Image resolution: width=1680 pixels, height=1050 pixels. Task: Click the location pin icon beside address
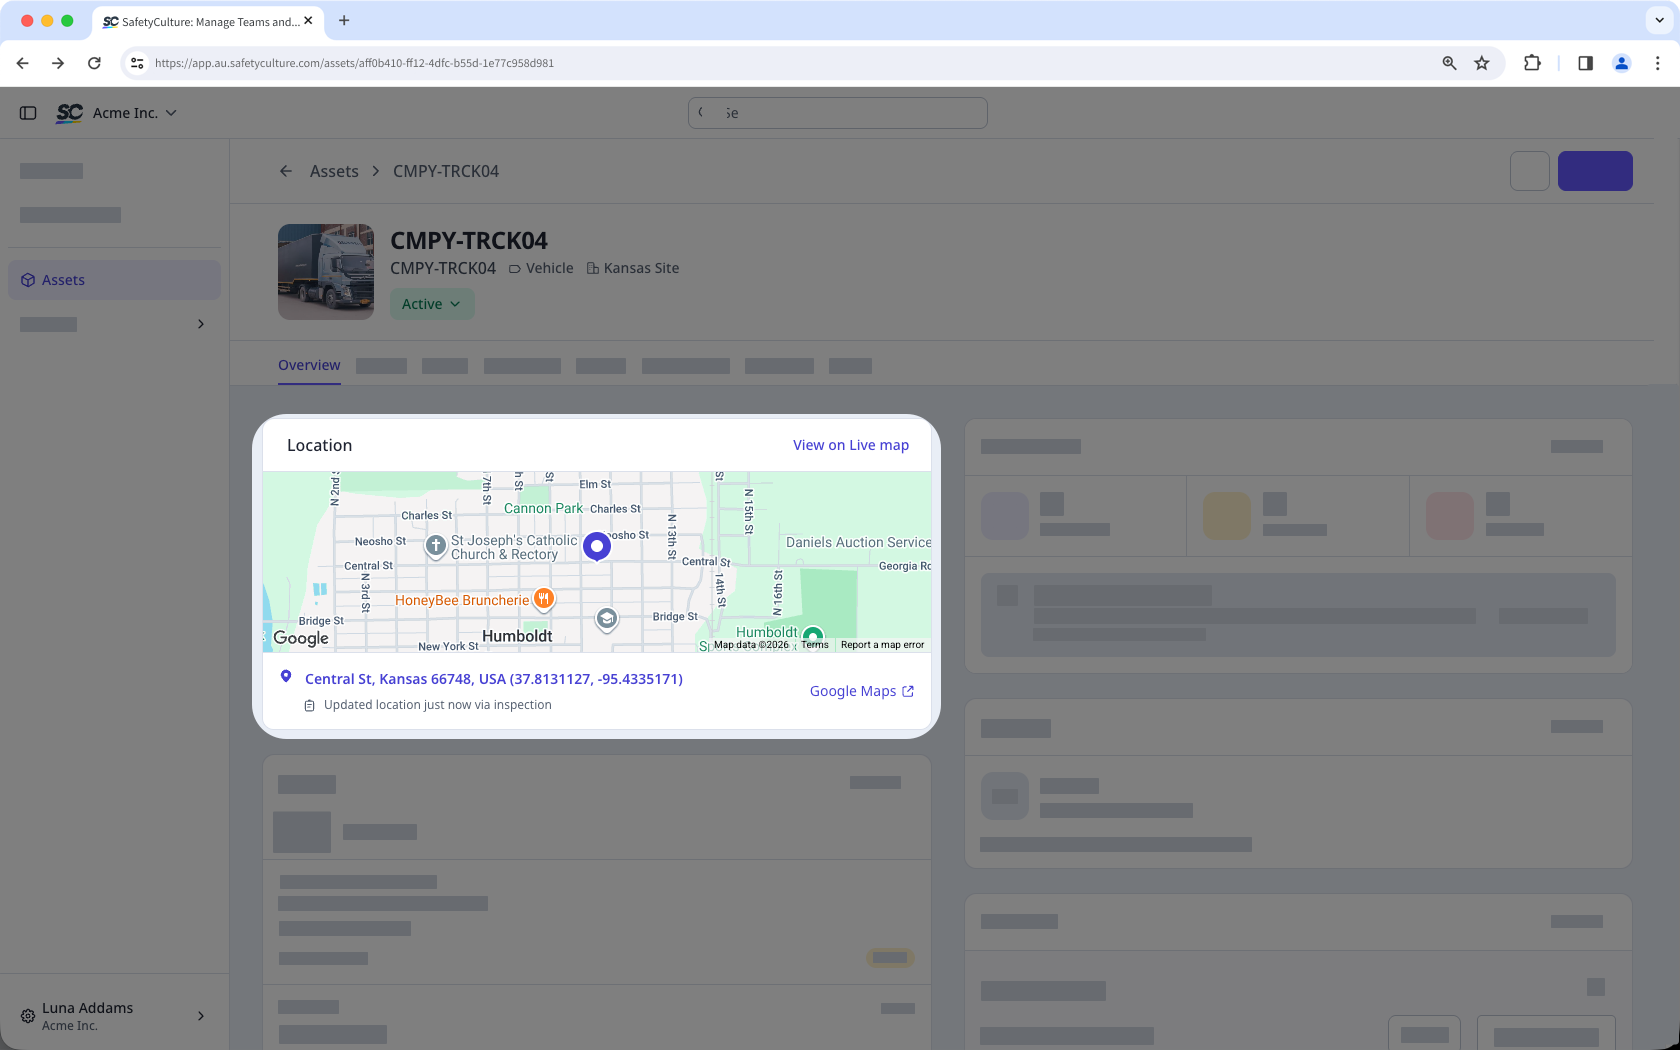pyautogui.click(x=286, y=677)
